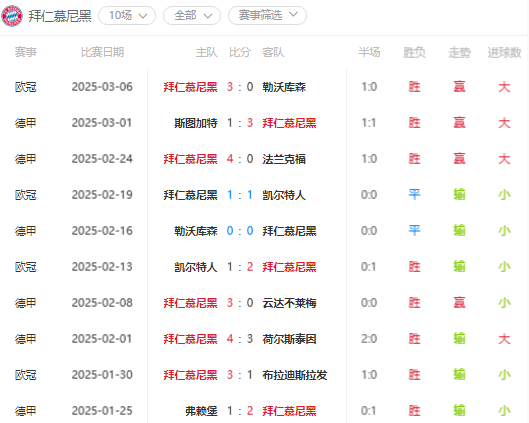The width and height of the screenshot is (529, 423).
Task: Click the 荷尔斯泰因 team name
Action: [289, 339]
